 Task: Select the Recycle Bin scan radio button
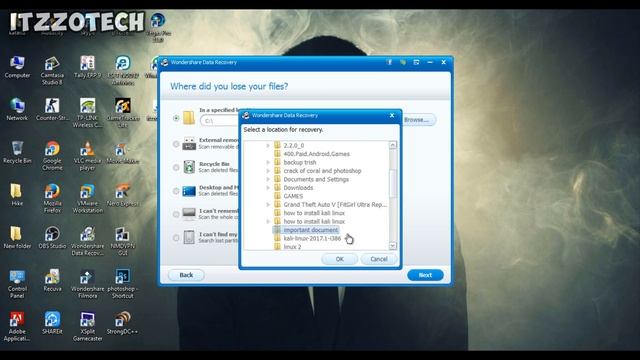pyautogui.click(x=176, y=167)
